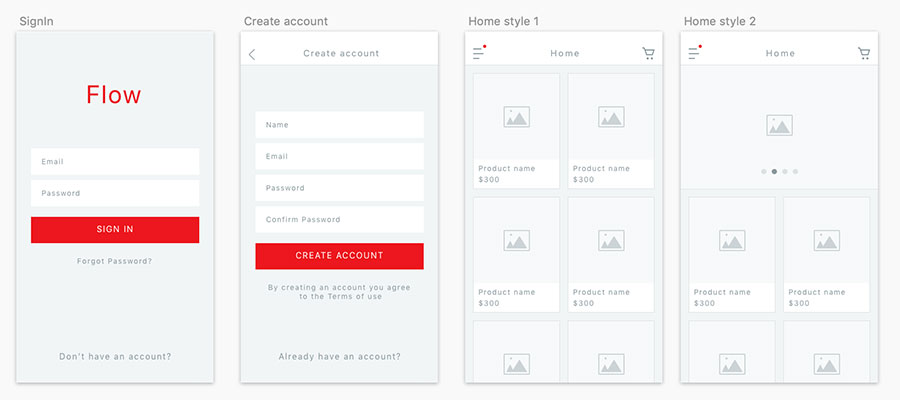The image size is (900, 400).
Task: Select the first carousel dot in Home style 2
Action: 764,172
